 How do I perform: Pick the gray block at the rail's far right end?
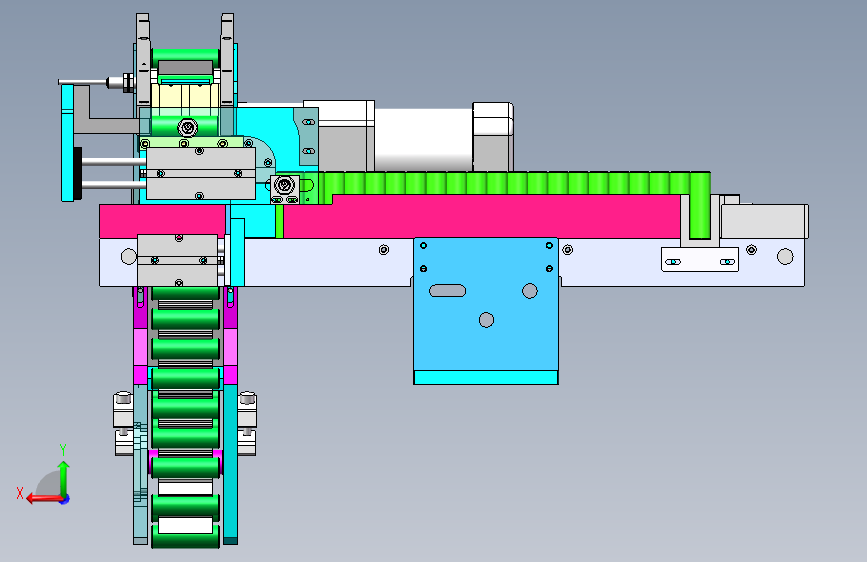tap(764, 221)
